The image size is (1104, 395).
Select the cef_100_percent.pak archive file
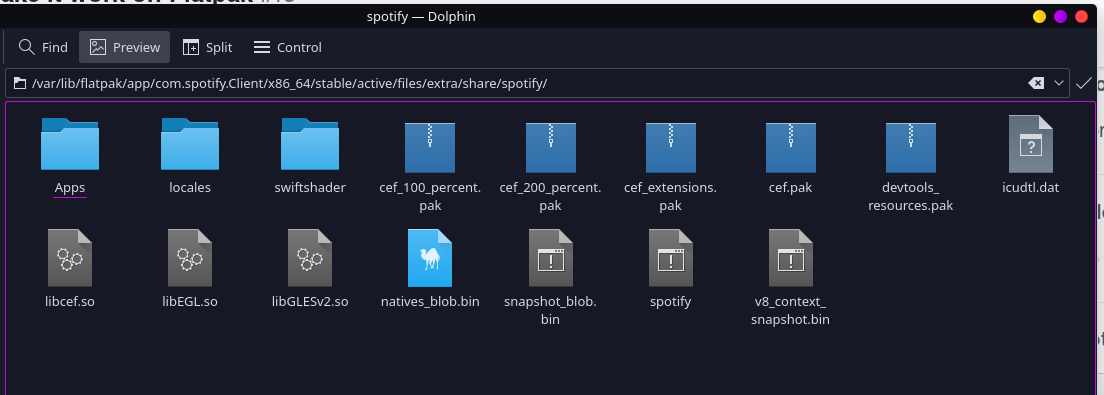[430, 148]
